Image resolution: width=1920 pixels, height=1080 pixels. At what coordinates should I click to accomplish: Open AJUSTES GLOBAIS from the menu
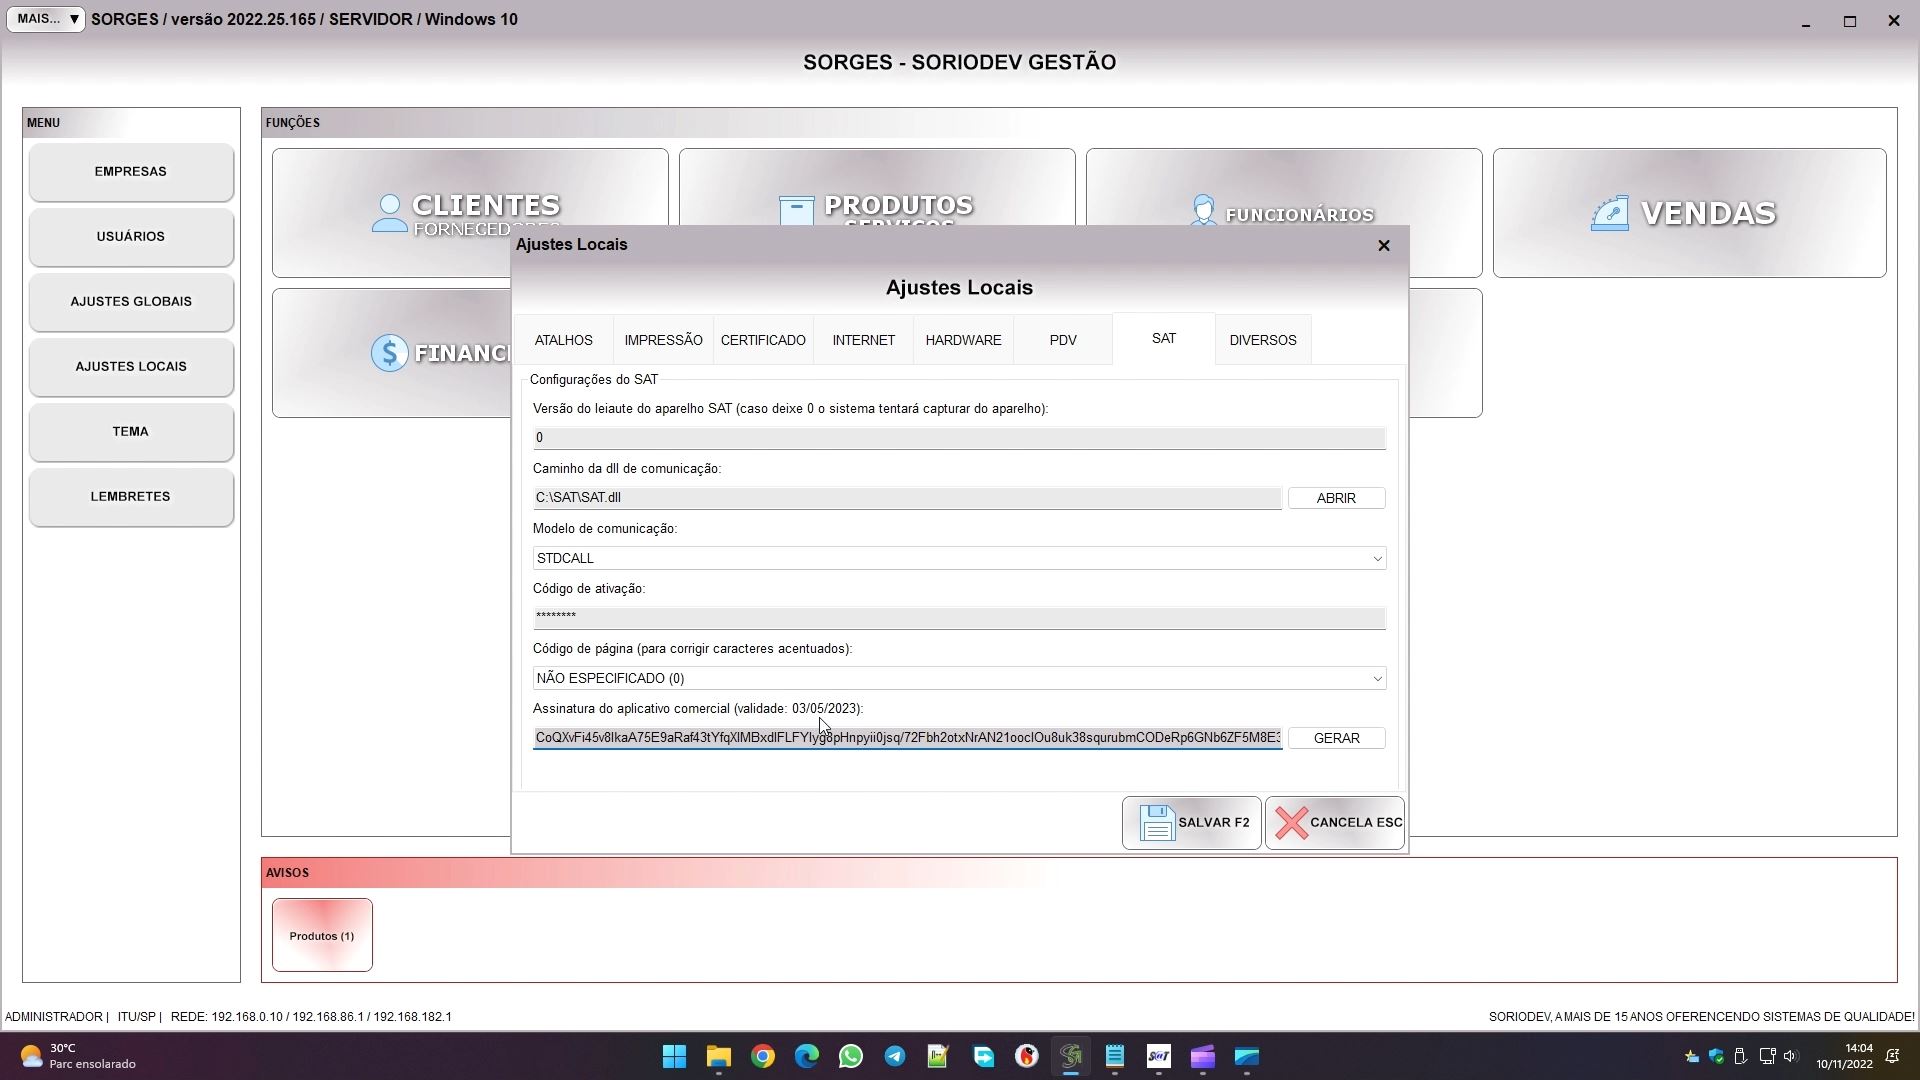pyautogui.click(x=131, y=301)
